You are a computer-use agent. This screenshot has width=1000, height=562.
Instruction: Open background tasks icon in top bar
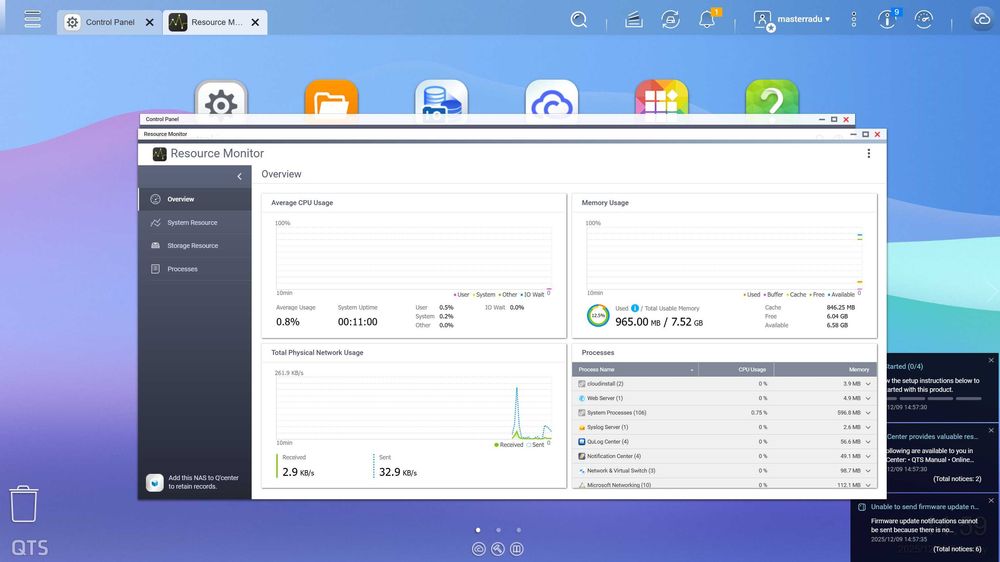coord(633,20)
